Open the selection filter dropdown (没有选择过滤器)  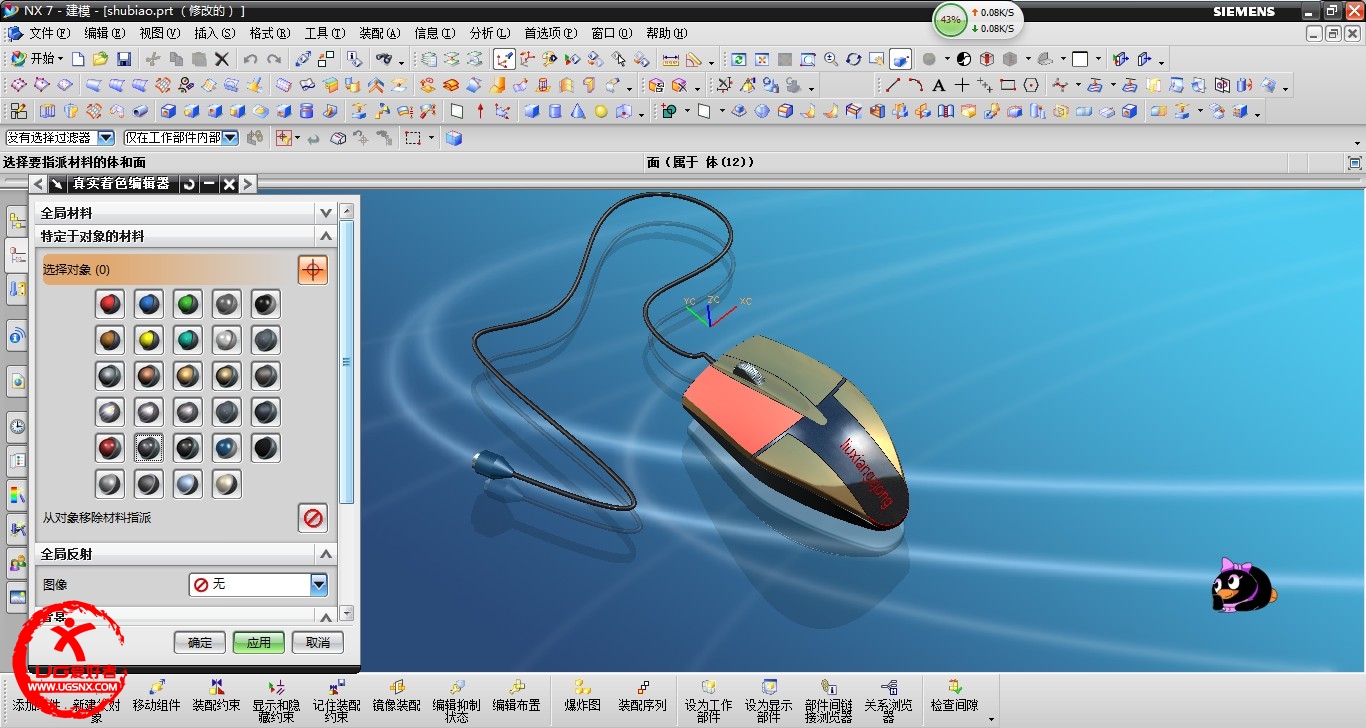coord(105,138)
